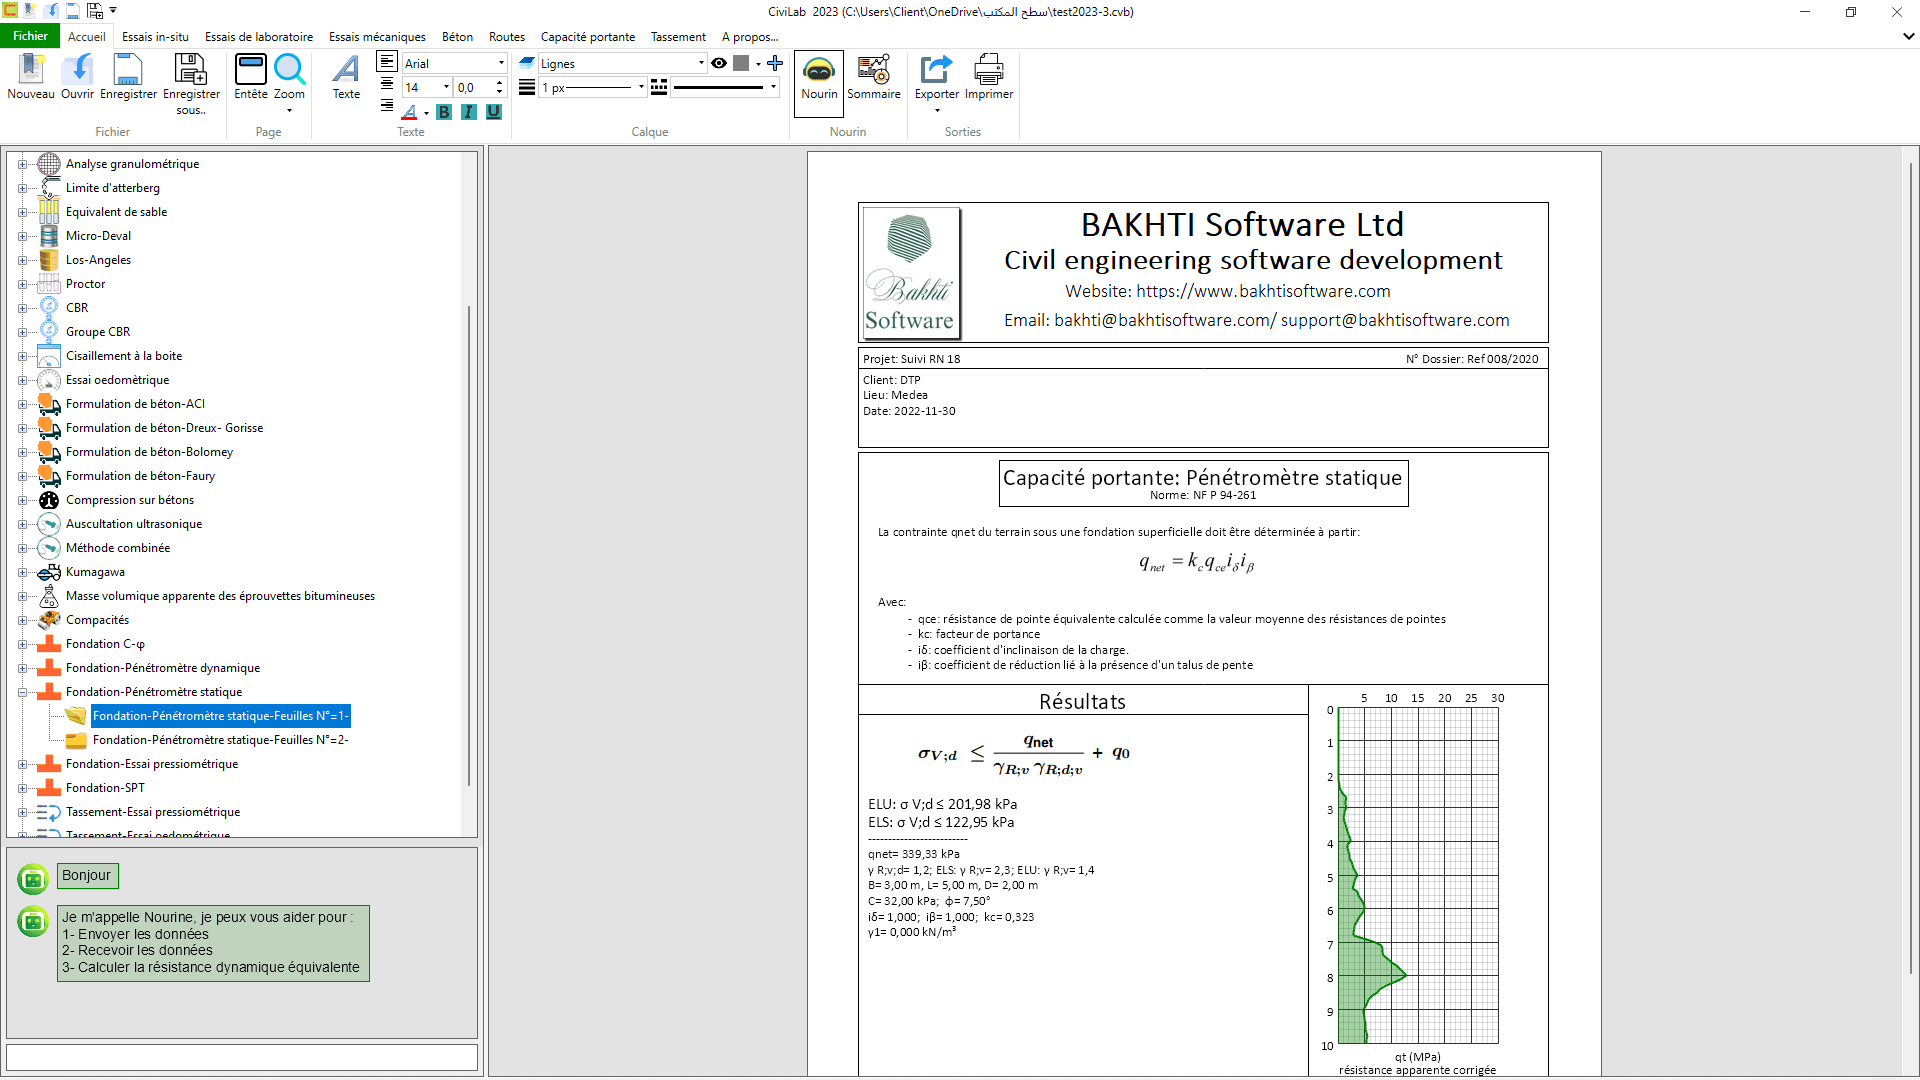Expand the Proctor tree node

click(22, 284)
